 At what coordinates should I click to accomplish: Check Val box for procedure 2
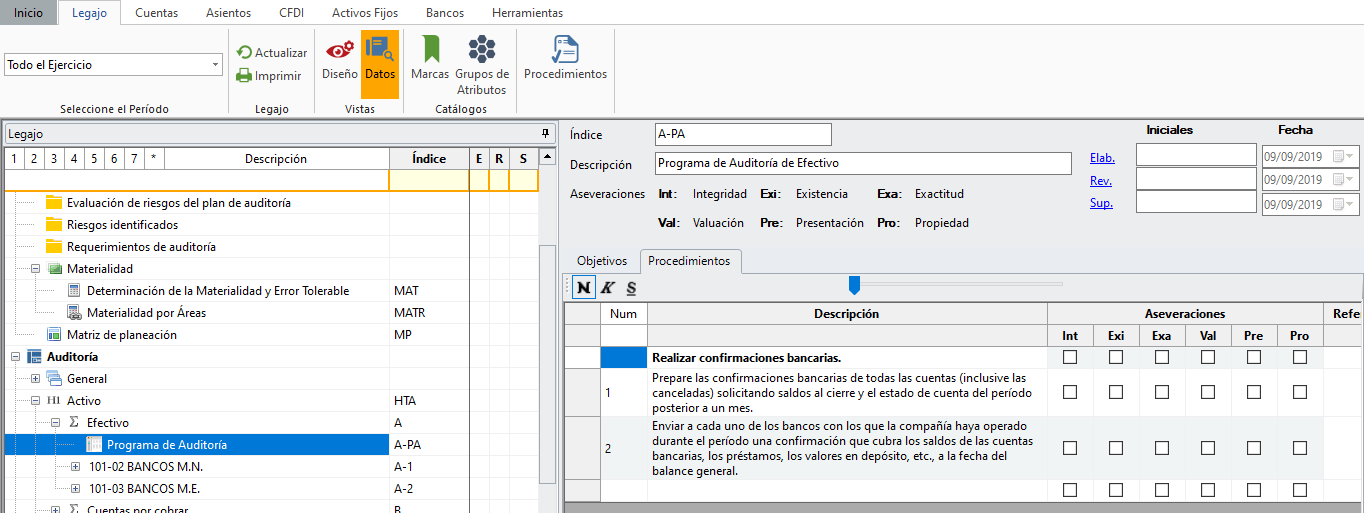tap(1208, 448)
